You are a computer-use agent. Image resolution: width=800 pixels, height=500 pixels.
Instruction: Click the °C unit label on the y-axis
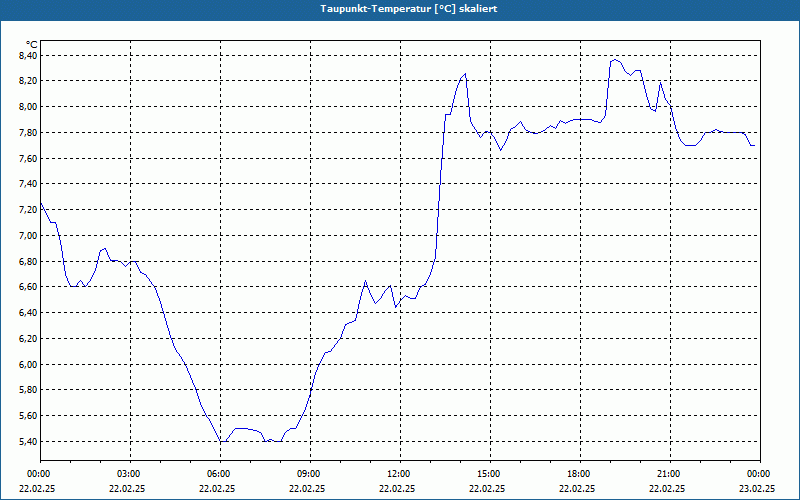31,45
